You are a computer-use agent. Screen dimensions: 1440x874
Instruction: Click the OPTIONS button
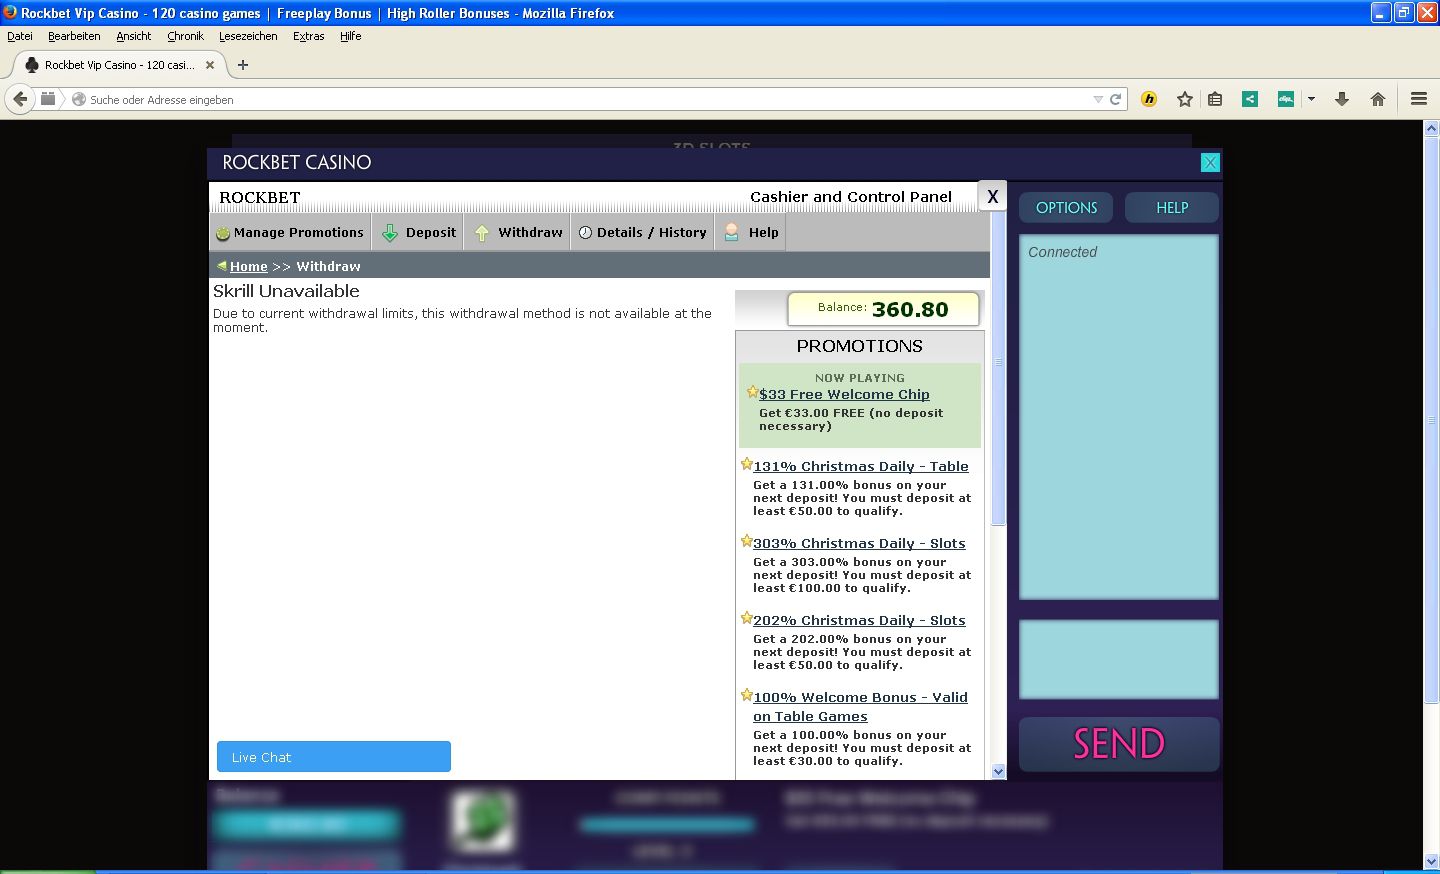click(x=1066, y=208)
